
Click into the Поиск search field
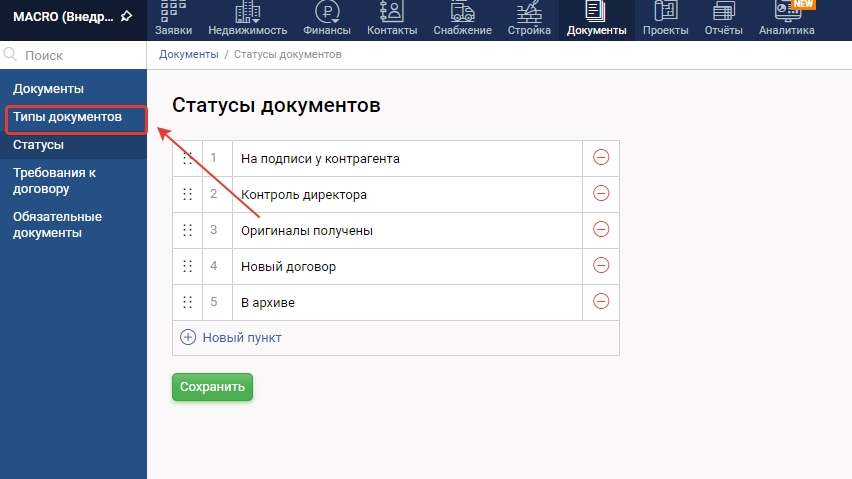click(80, 56)
